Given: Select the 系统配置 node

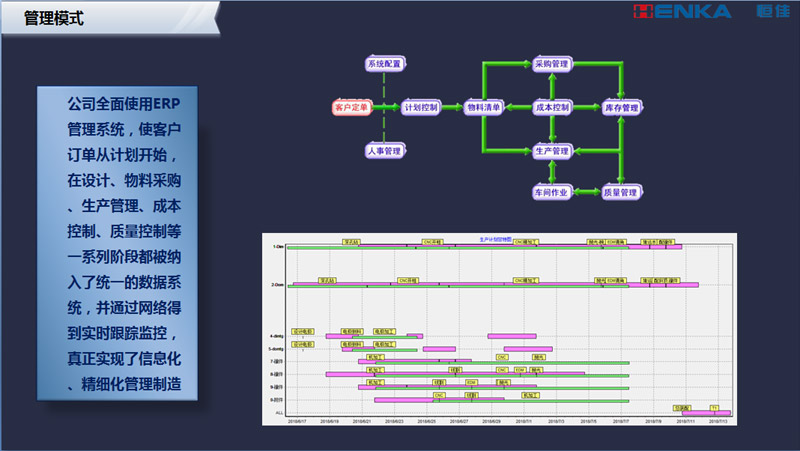Looking at the screenshot, I should coord(384,64).
